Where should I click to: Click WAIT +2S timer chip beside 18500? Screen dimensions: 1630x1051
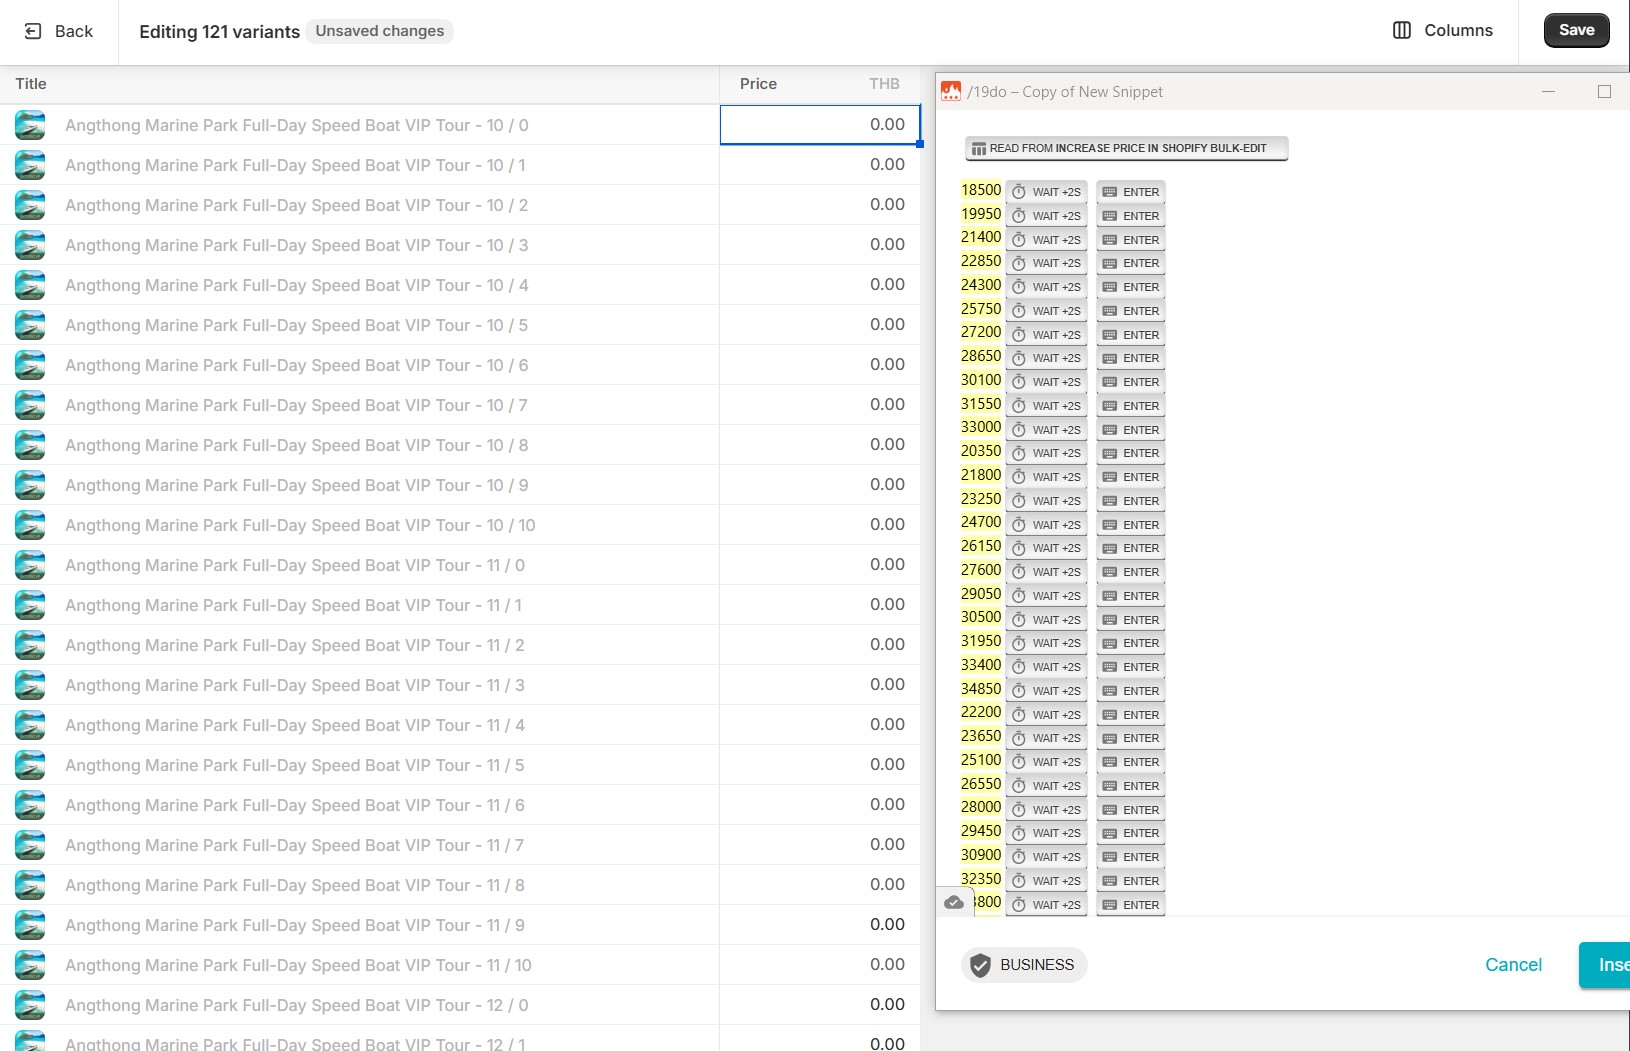1046,192
